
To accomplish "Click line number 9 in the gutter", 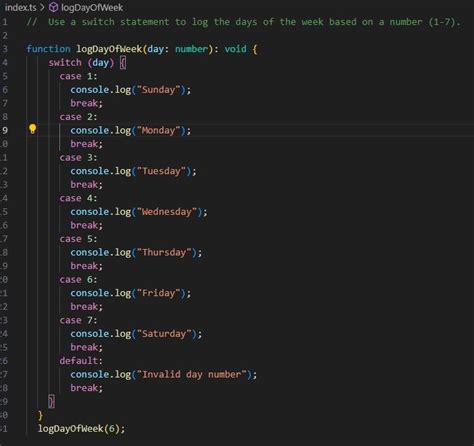I will tap(5, 130).
